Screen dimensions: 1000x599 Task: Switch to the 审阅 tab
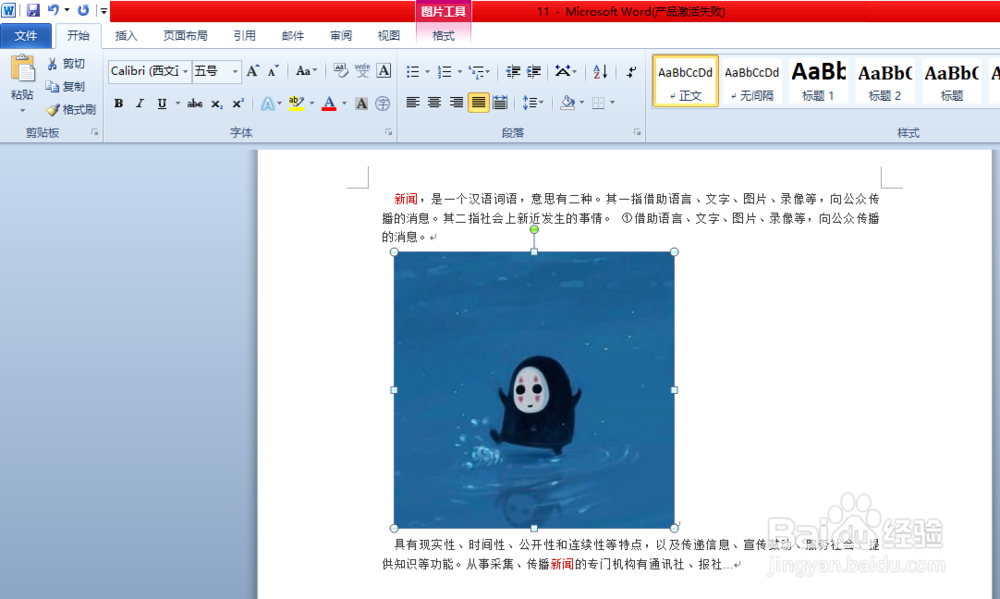click(x=341, y=36)
